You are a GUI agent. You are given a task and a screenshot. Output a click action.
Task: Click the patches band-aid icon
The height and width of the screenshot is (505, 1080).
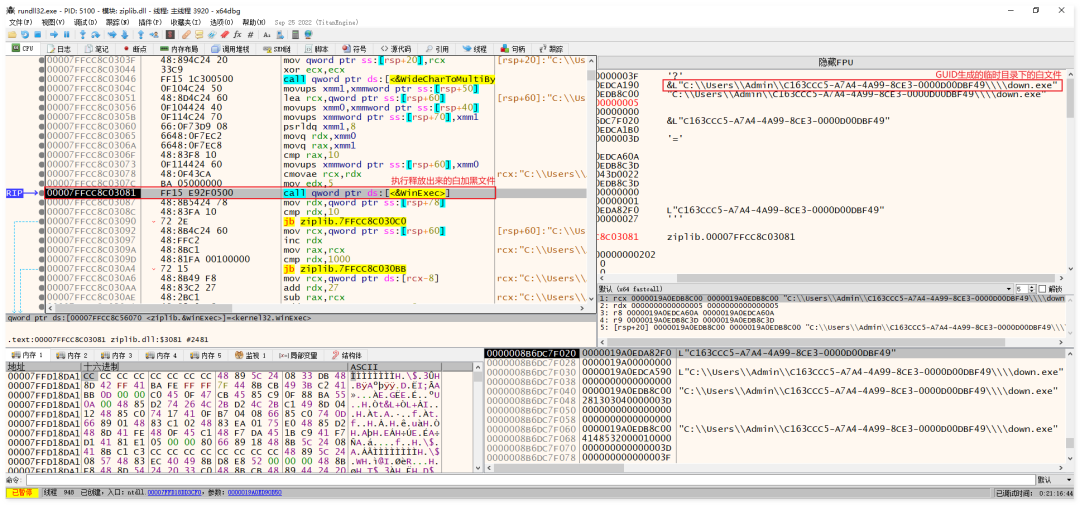pyautogui.click(x=187, y=34)
